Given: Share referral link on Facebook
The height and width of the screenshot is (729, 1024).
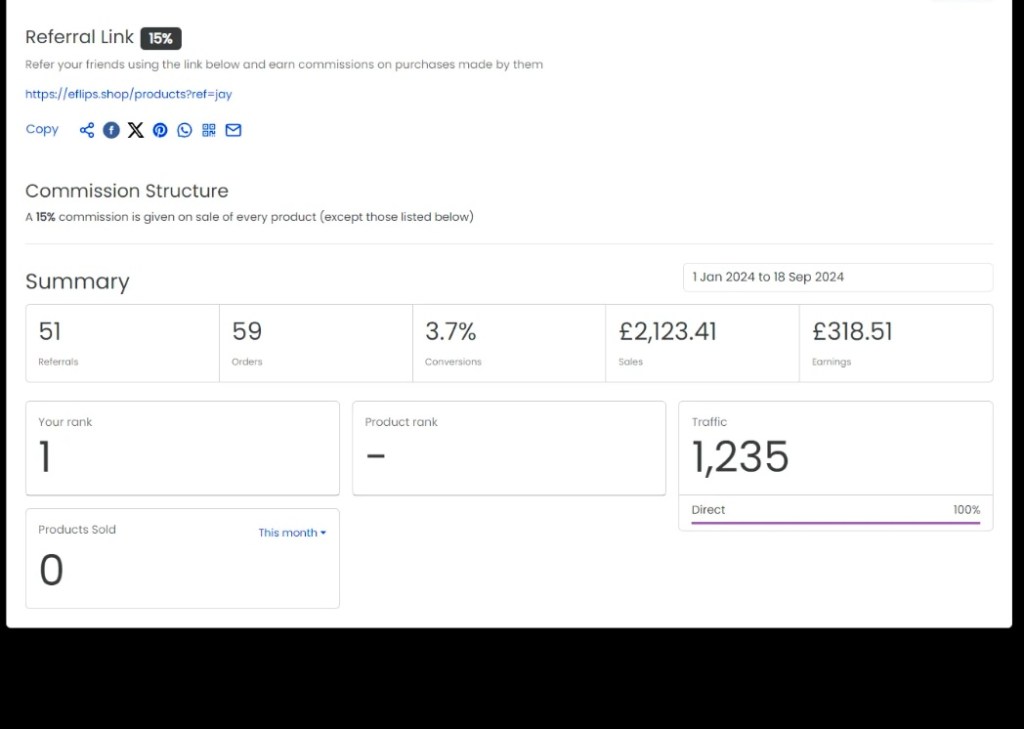Looking at the screenshot, I should (x=111, y=130).
